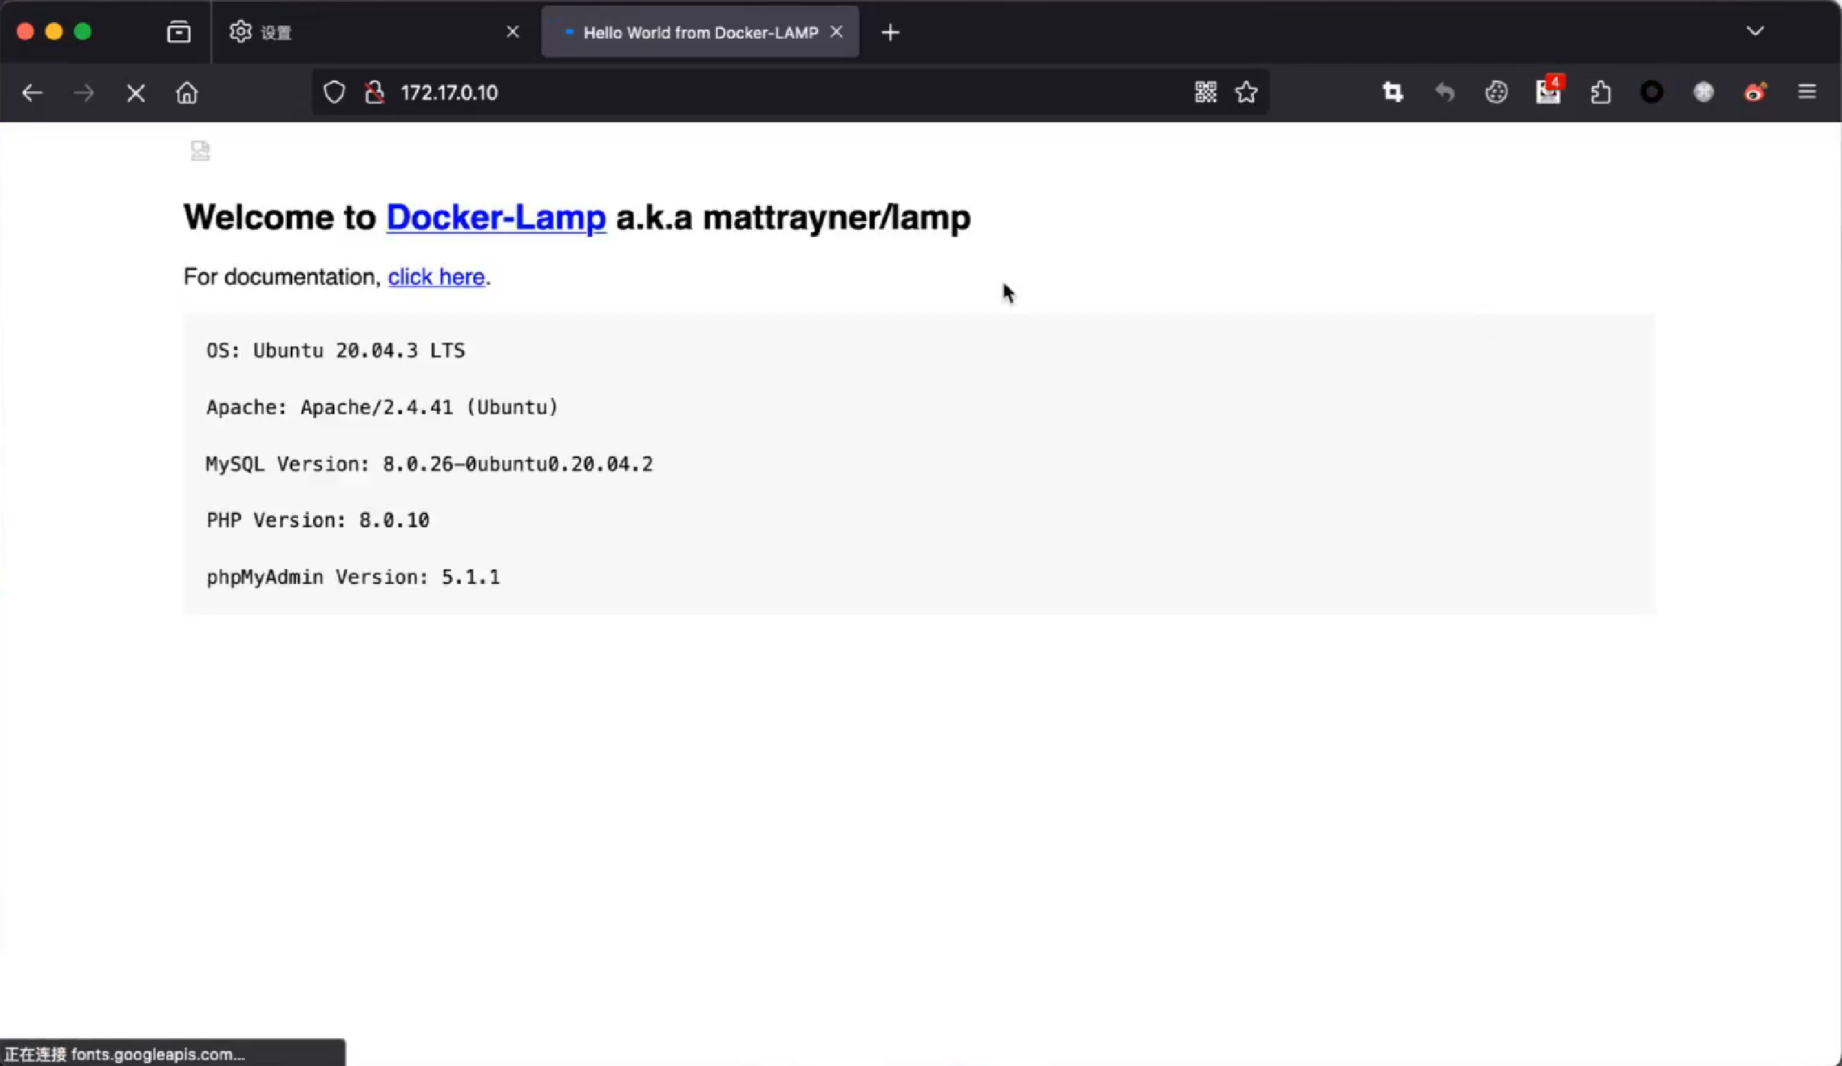
Task: Click the phpMyAdmin Version: 5.1.1 line
Action: 353,577
